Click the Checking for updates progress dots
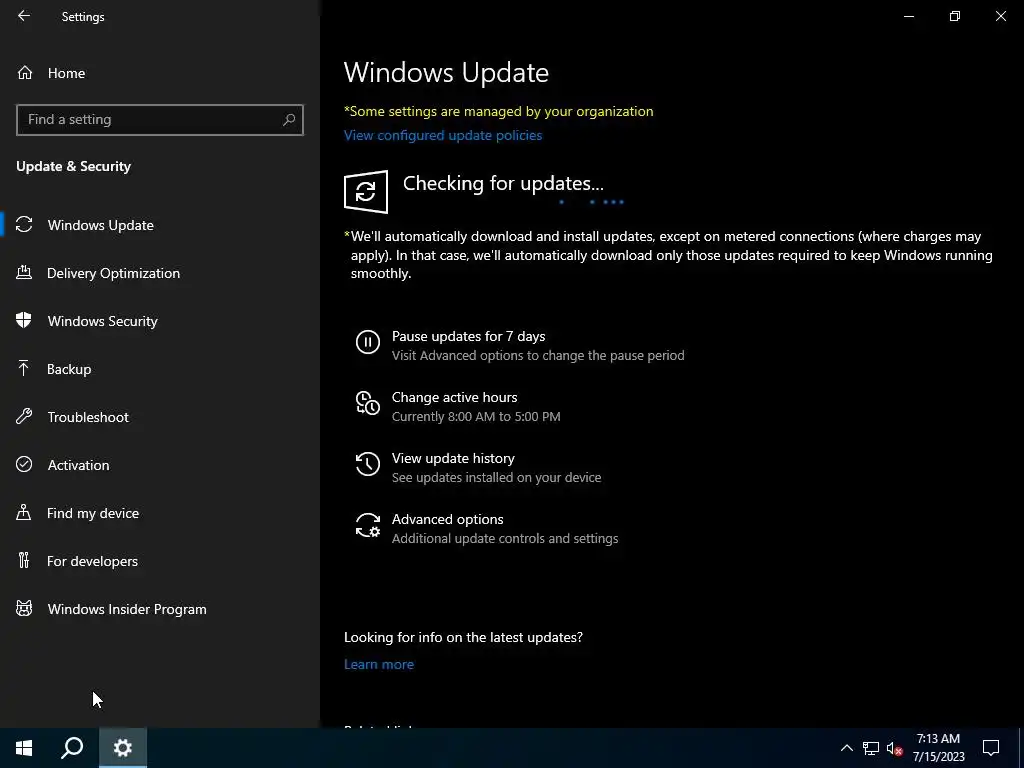 [x=592, y=202]
